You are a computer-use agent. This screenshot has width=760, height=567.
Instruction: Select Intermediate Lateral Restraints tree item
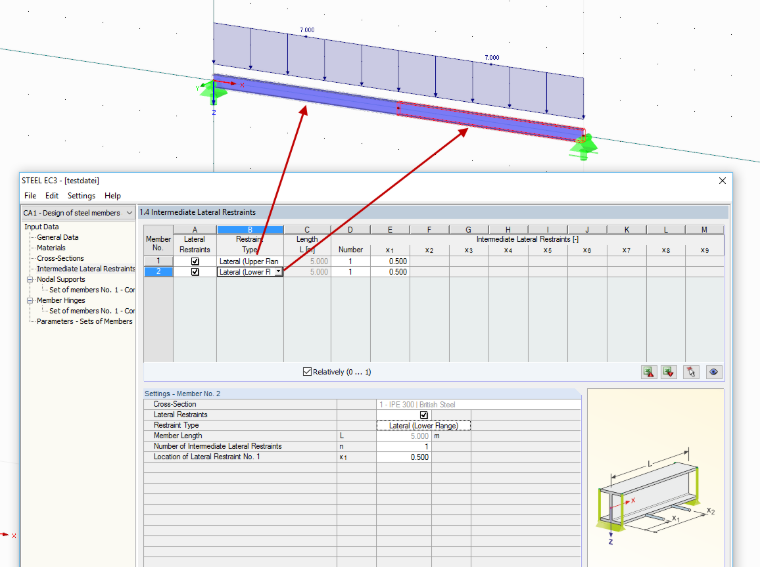[x=86, y=269]
